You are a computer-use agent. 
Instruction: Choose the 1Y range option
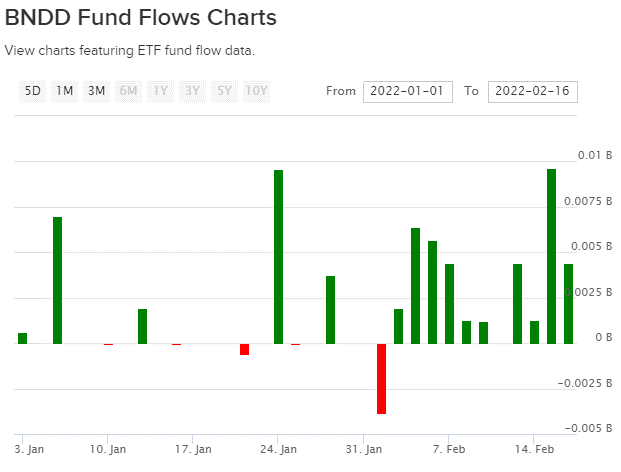click(x=161, y=91)
